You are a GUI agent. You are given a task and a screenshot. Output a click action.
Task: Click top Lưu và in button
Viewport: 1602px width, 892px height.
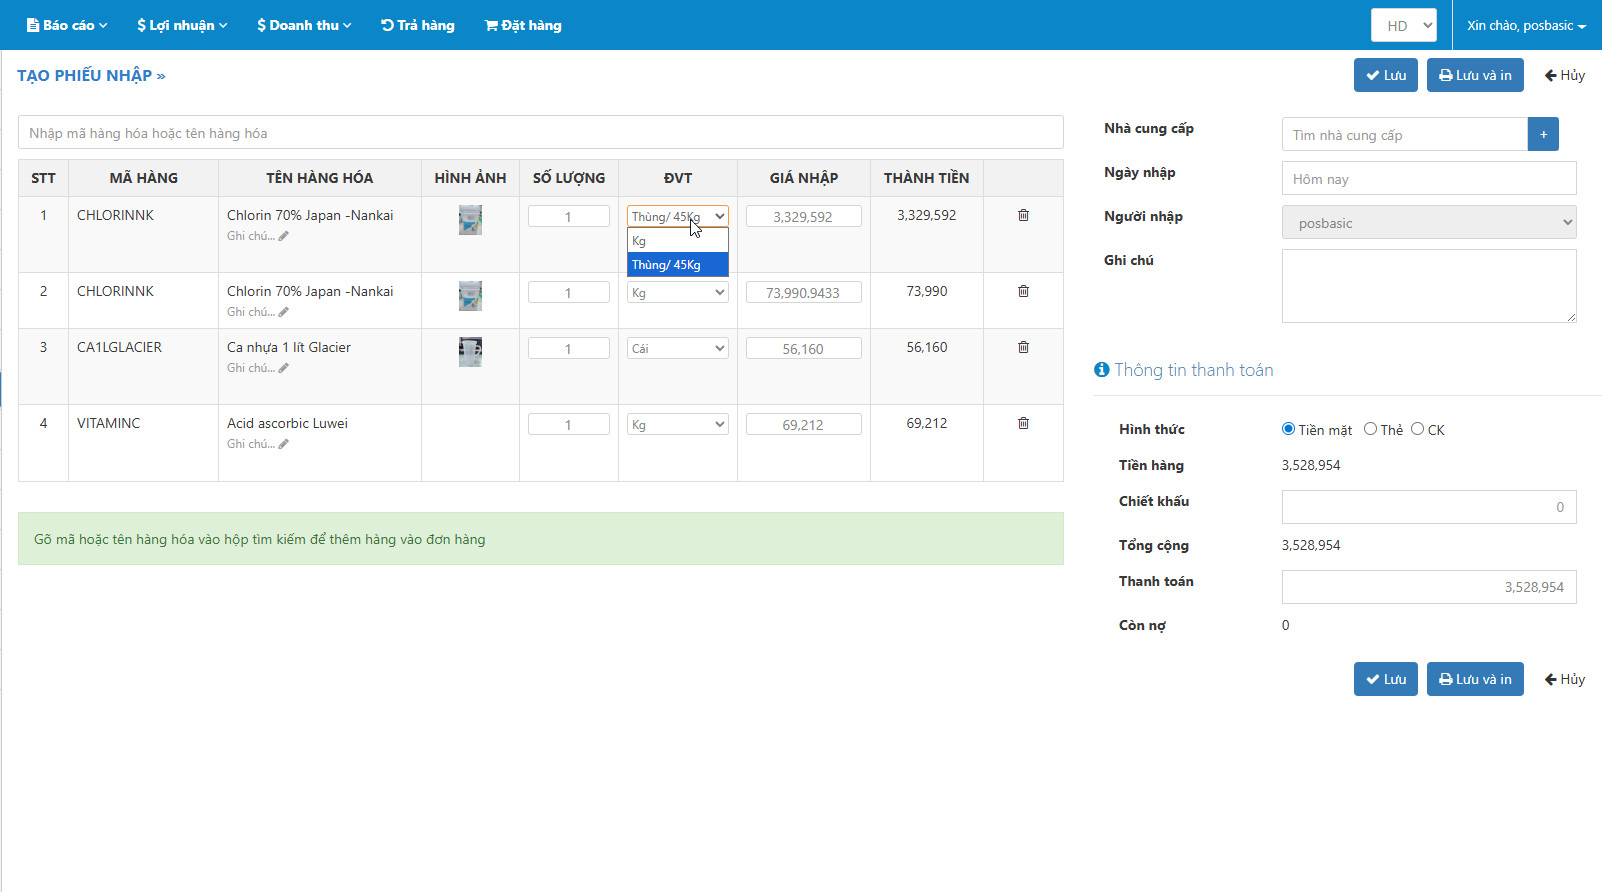coord(1474,75)
